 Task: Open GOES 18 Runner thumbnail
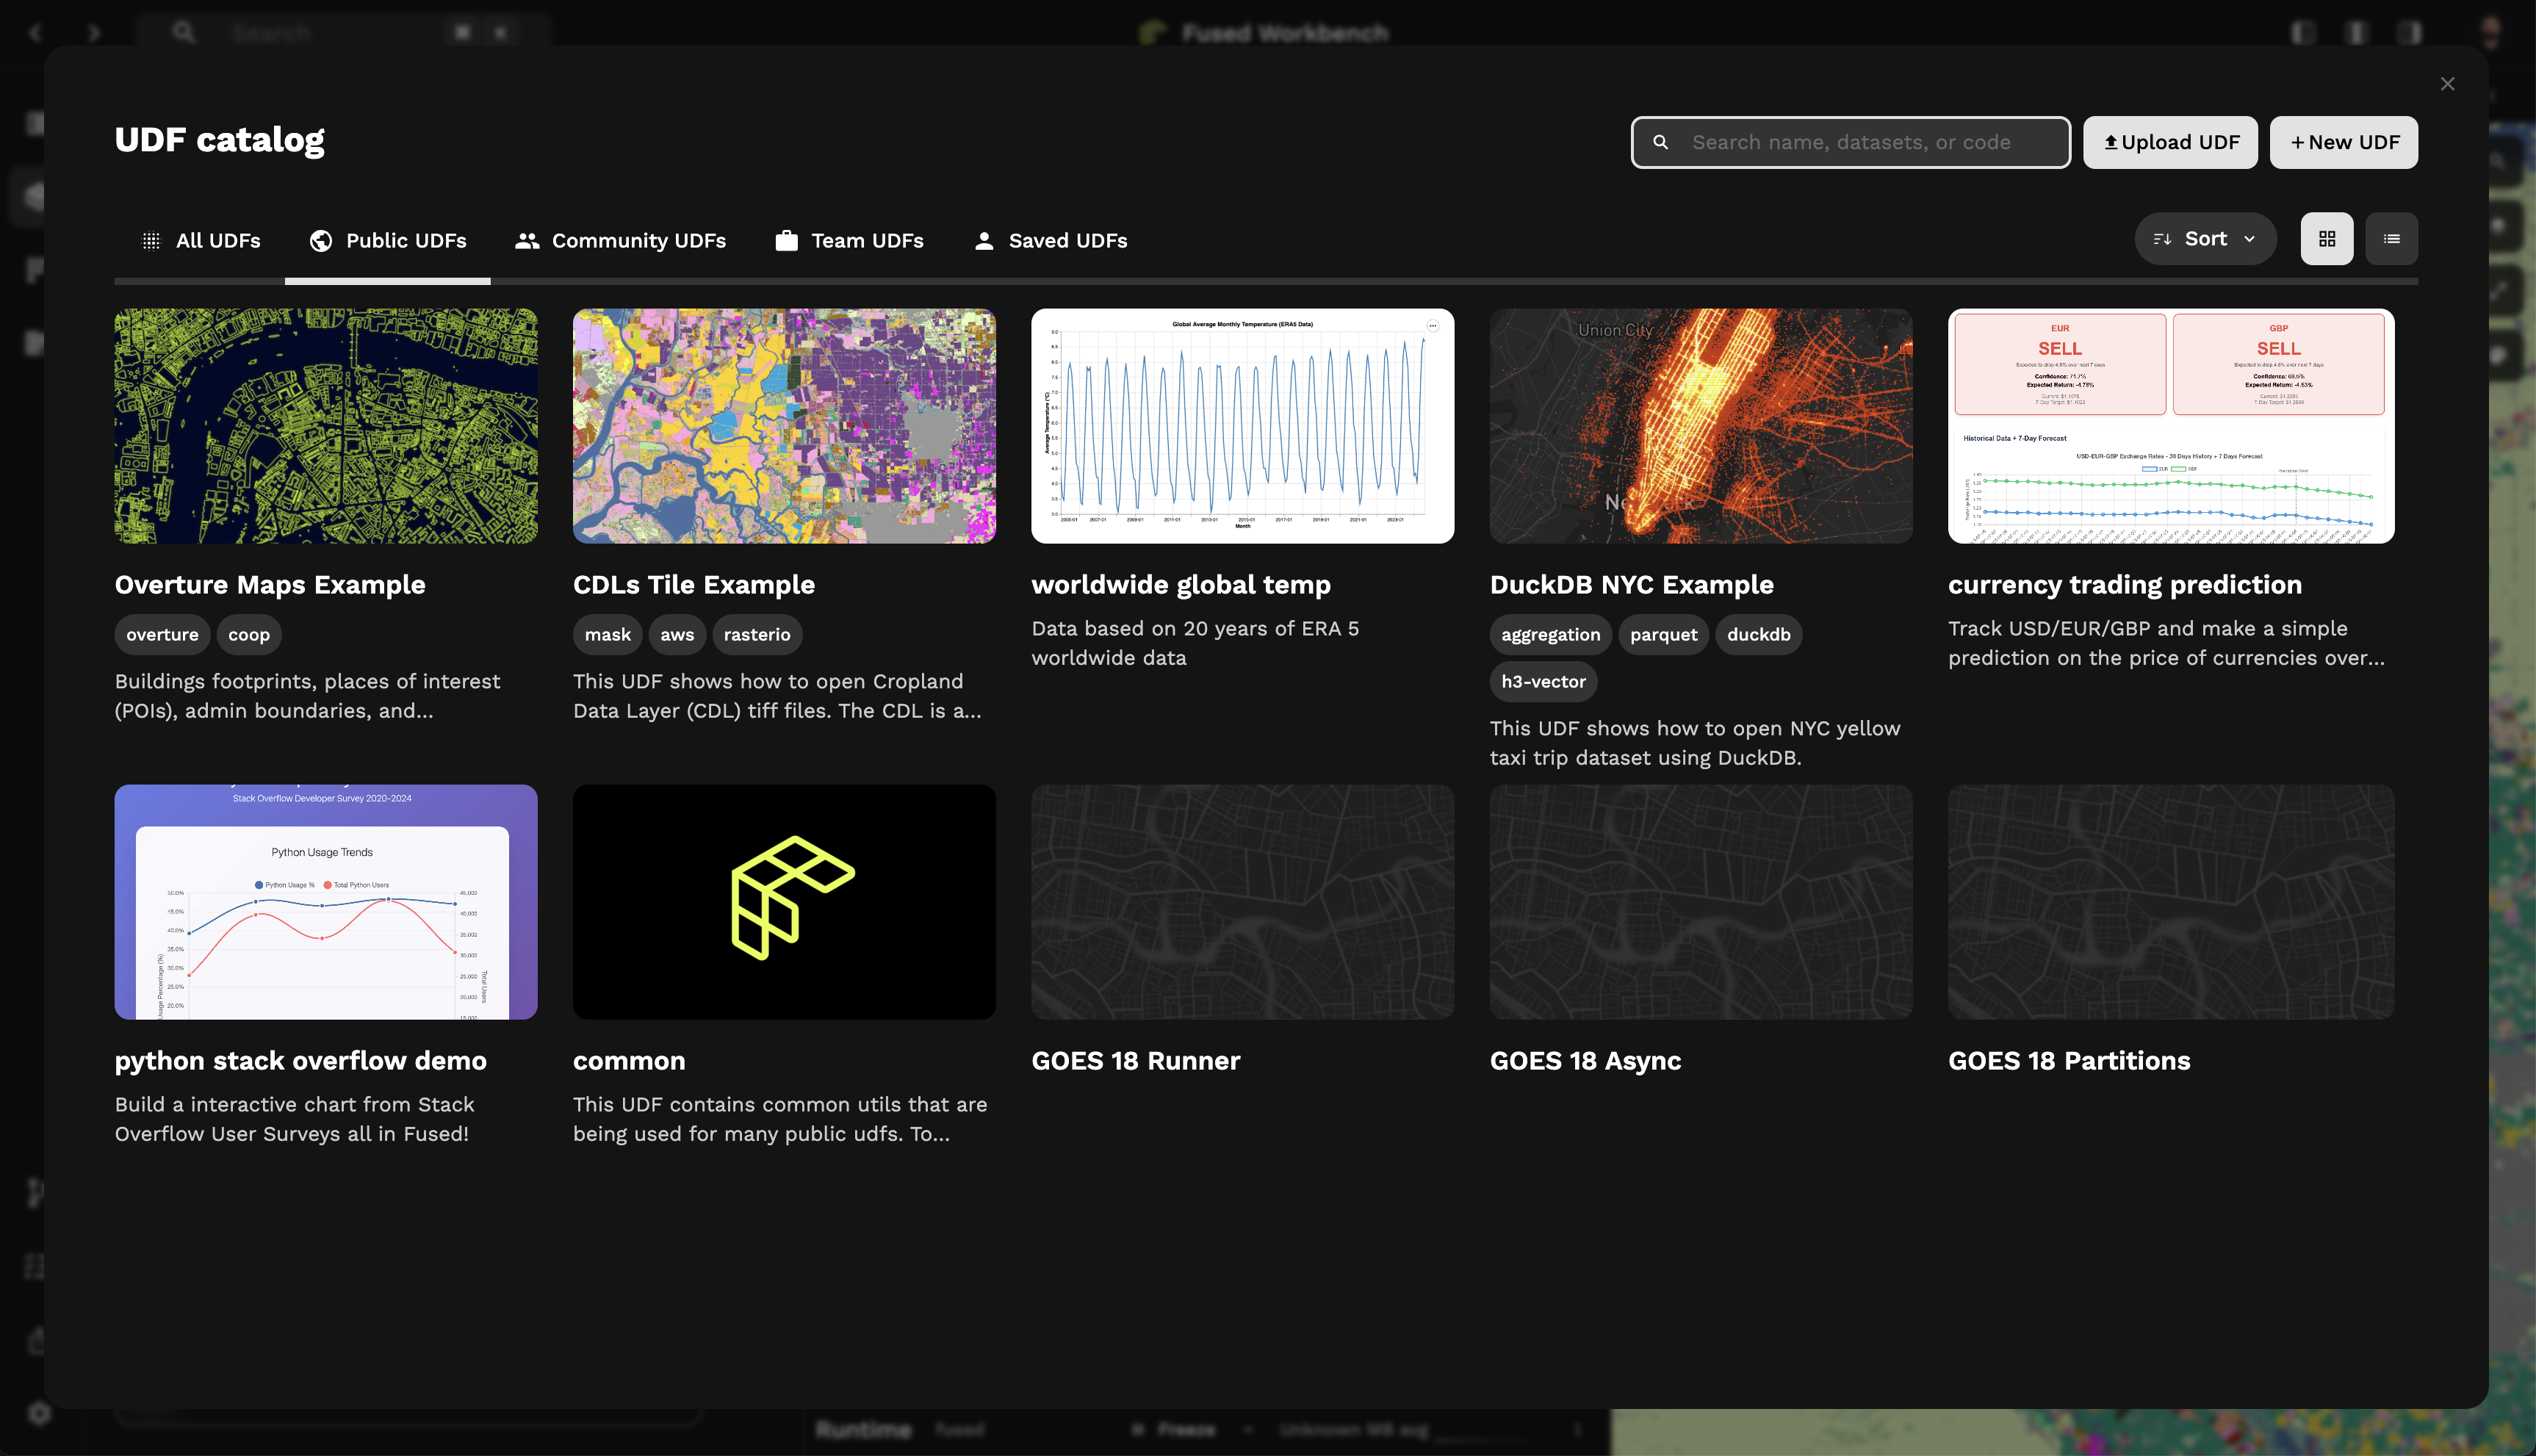pyautogui.click(x=1242, y=902)
